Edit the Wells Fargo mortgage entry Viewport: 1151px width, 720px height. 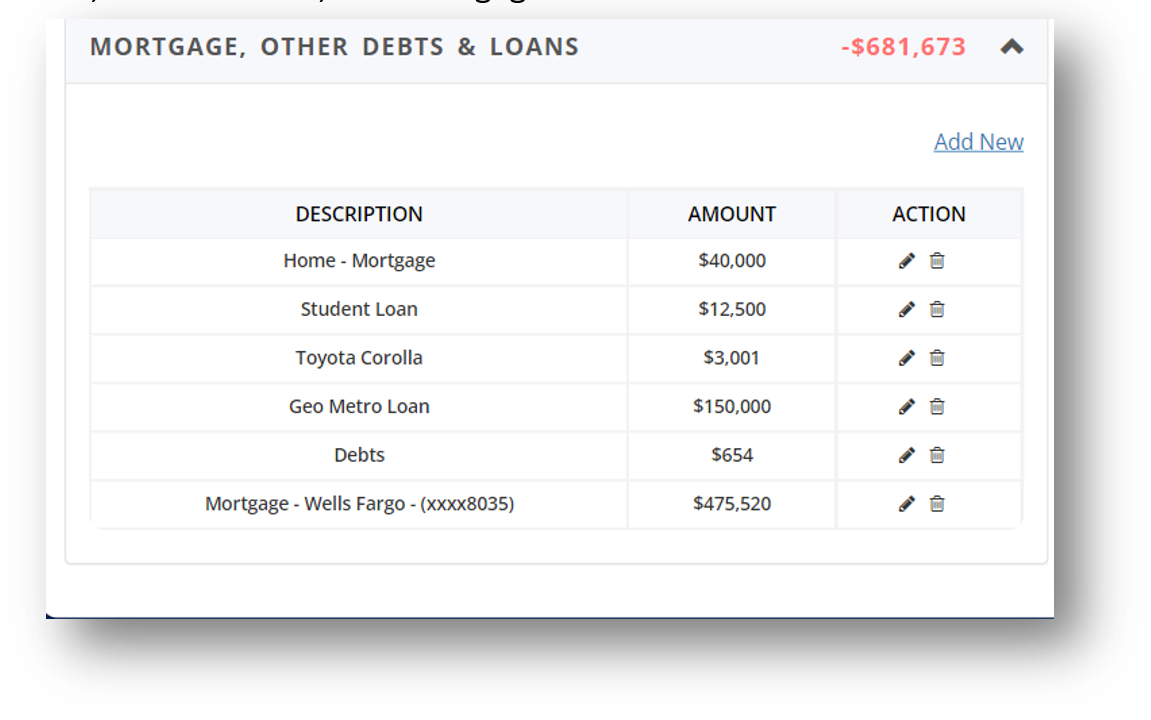[907, 503]
